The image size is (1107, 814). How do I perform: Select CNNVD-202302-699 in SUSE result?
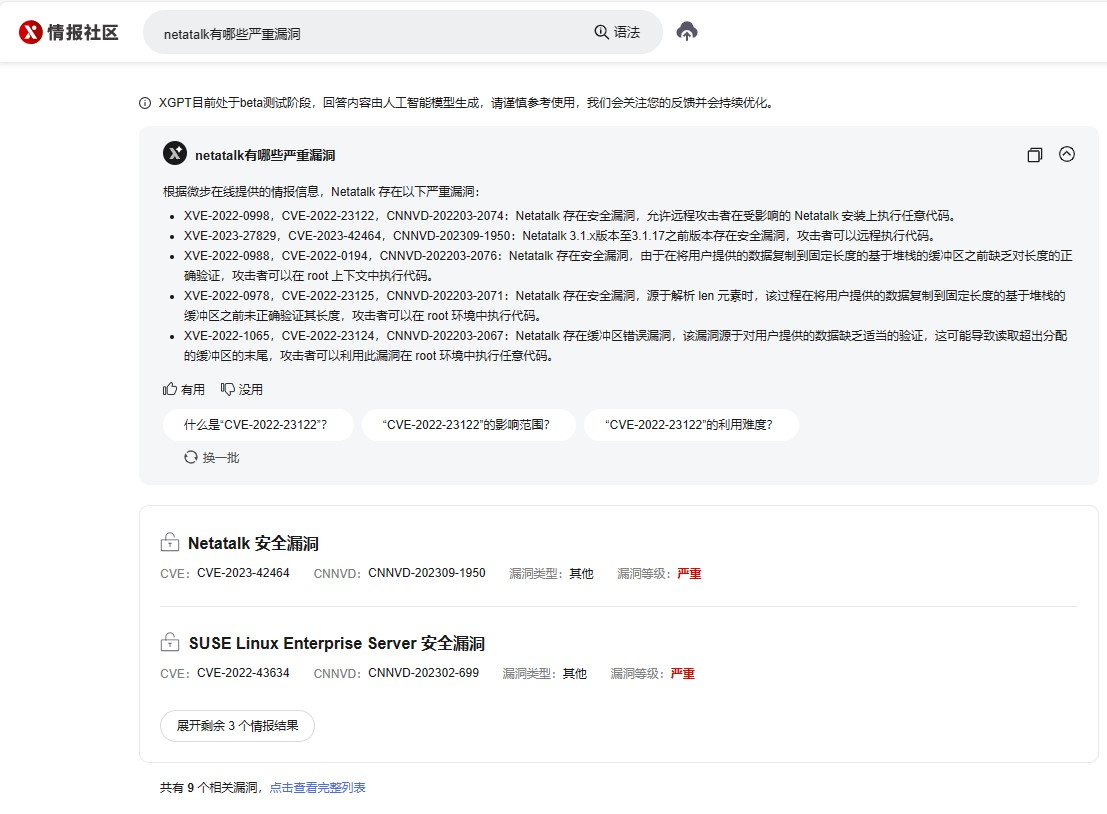tap(423, 674)
